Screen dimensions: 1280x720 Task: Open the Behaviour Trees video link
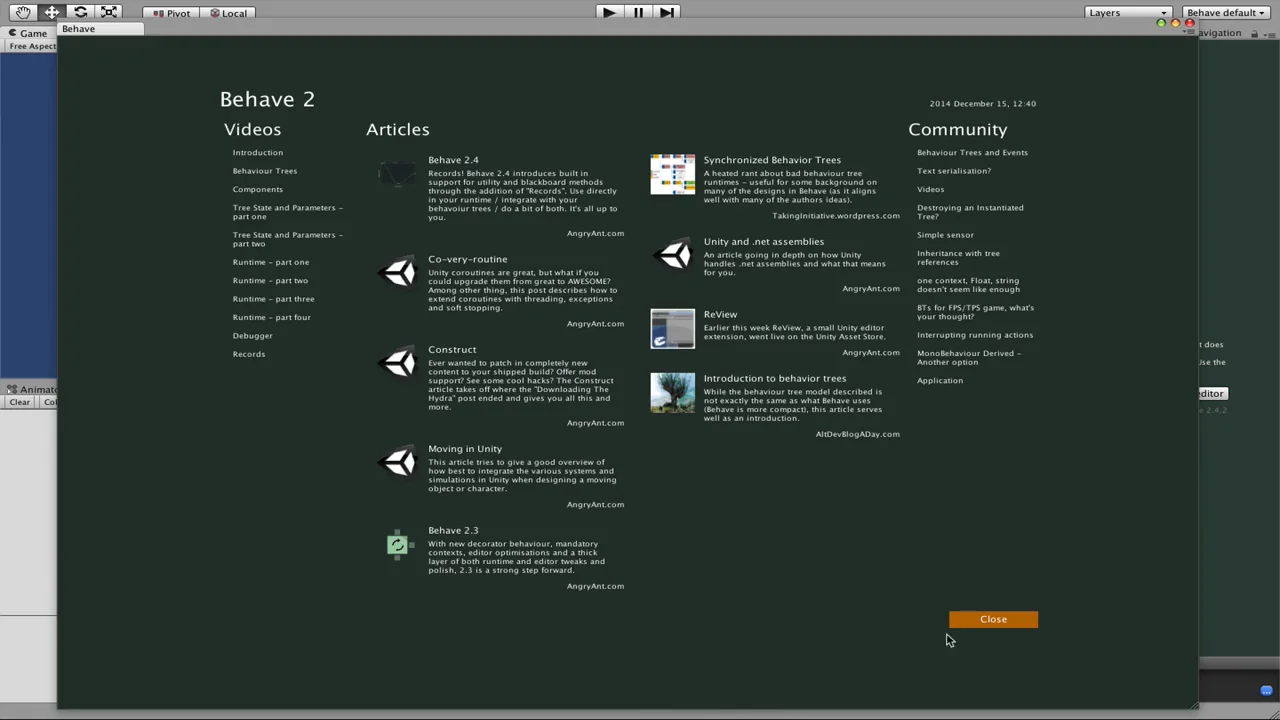(265, 171)
